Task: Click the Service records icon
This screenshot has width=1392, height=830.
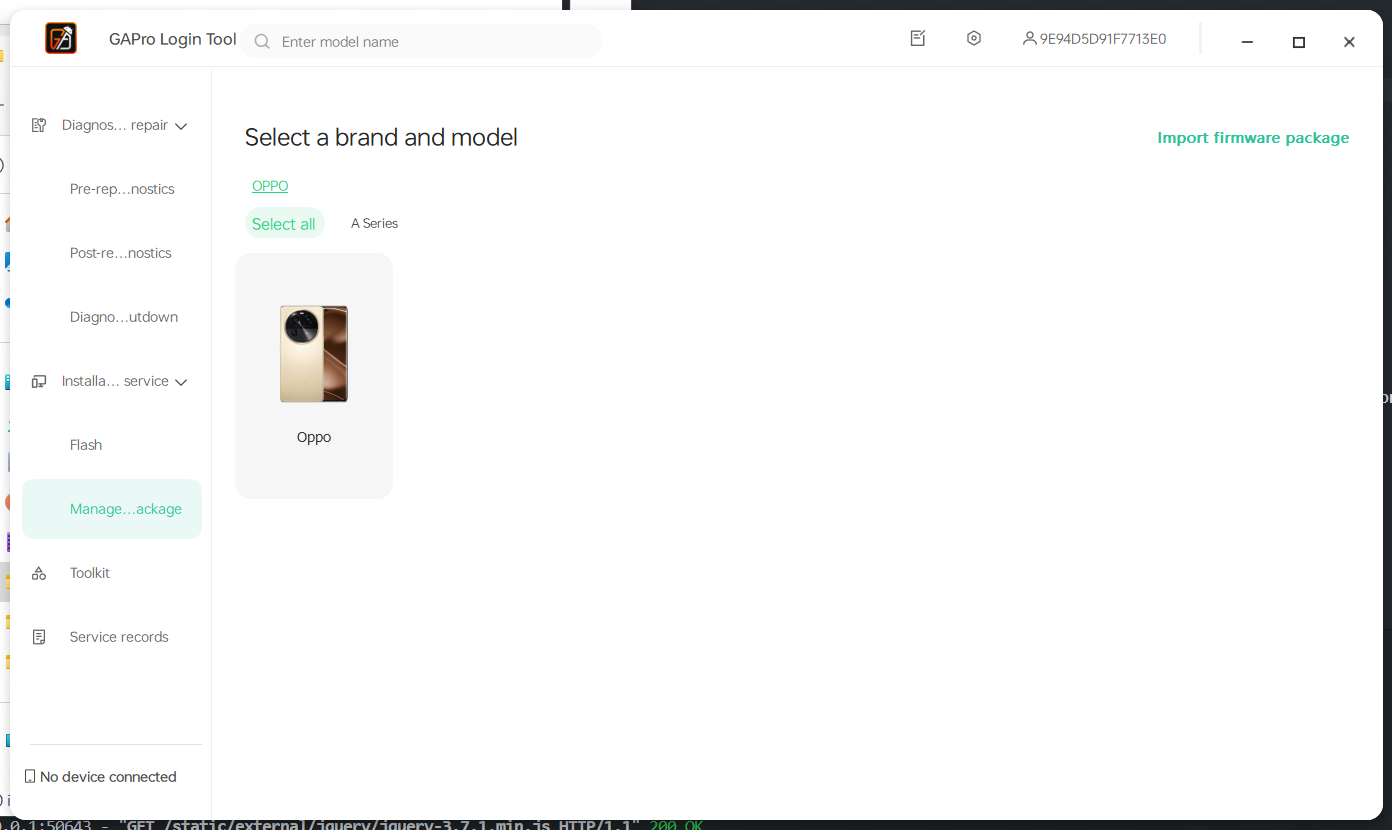Action: [x=39, y=637]
